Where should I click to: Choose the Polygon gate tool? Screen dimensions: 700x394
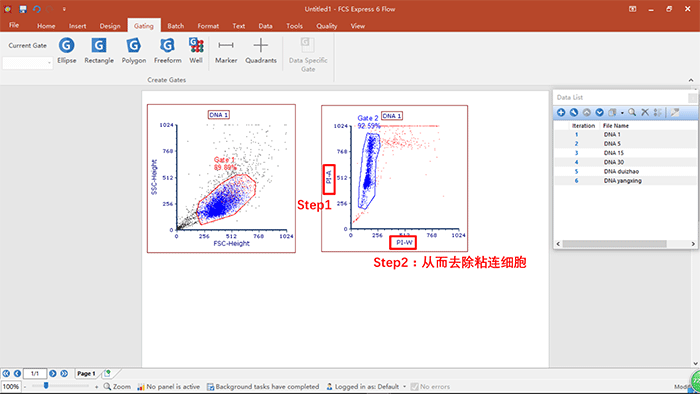(x=133, y=51)
